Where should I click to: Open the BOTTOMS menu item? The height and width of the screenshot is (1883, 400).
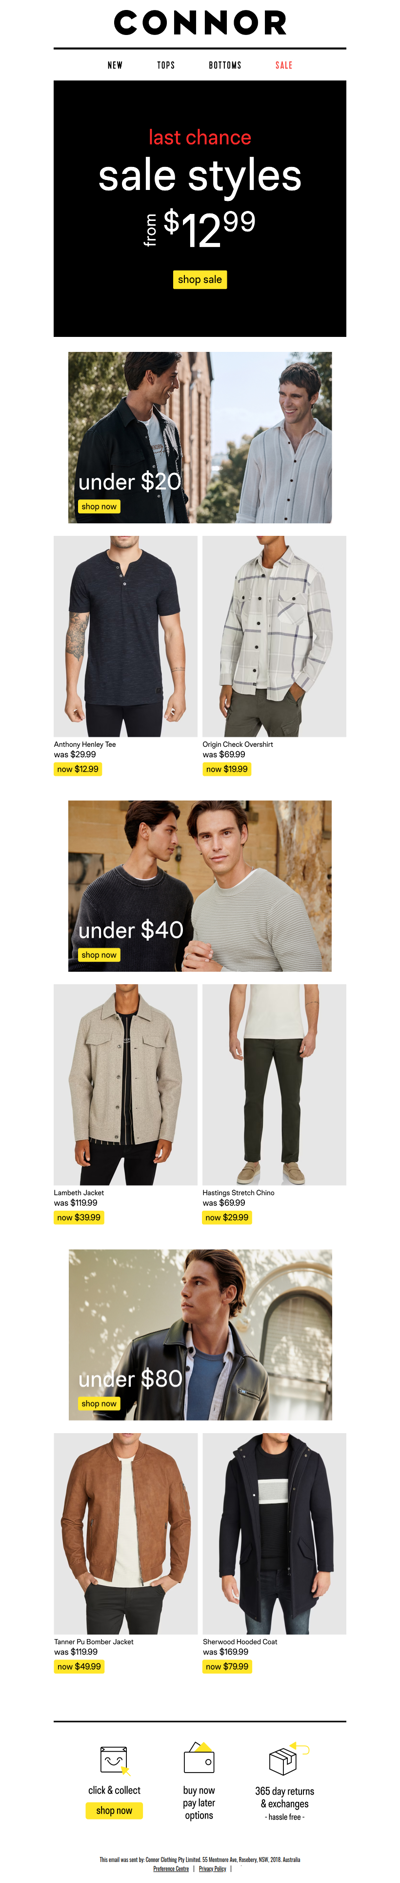[x=225, y=65]
